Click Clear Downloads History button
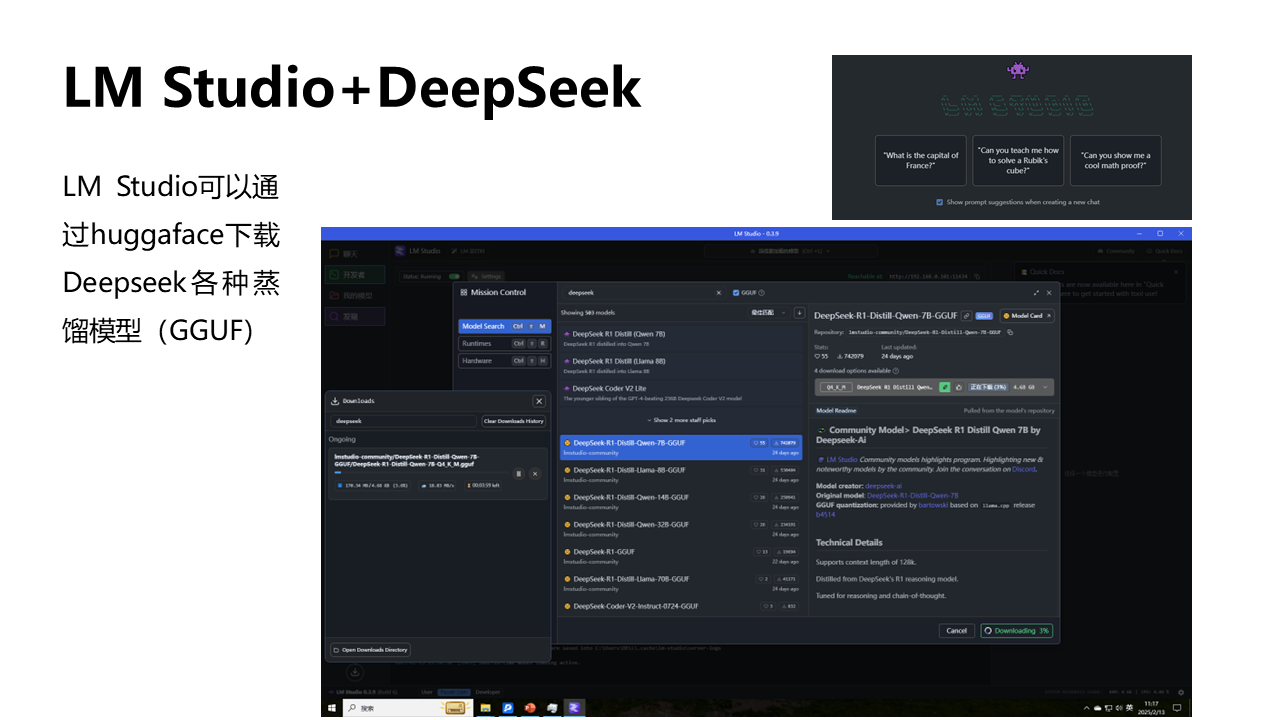Screen dimensions: 1280x720 click(x=514, y=421)
